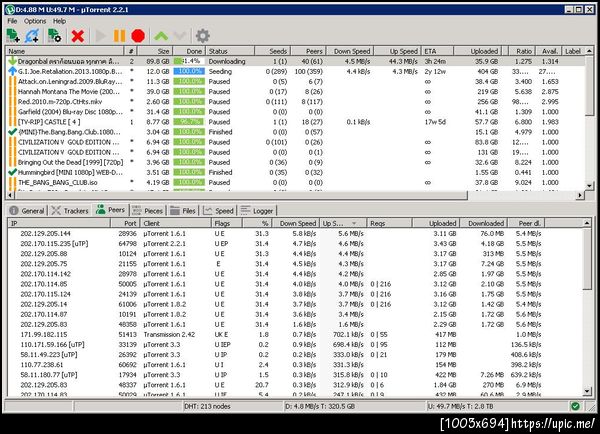The height and width of the screenshot is (434, 600).
Task: Select Hummingbird [MINI 1080p] finished torrent
Action: 295,173
